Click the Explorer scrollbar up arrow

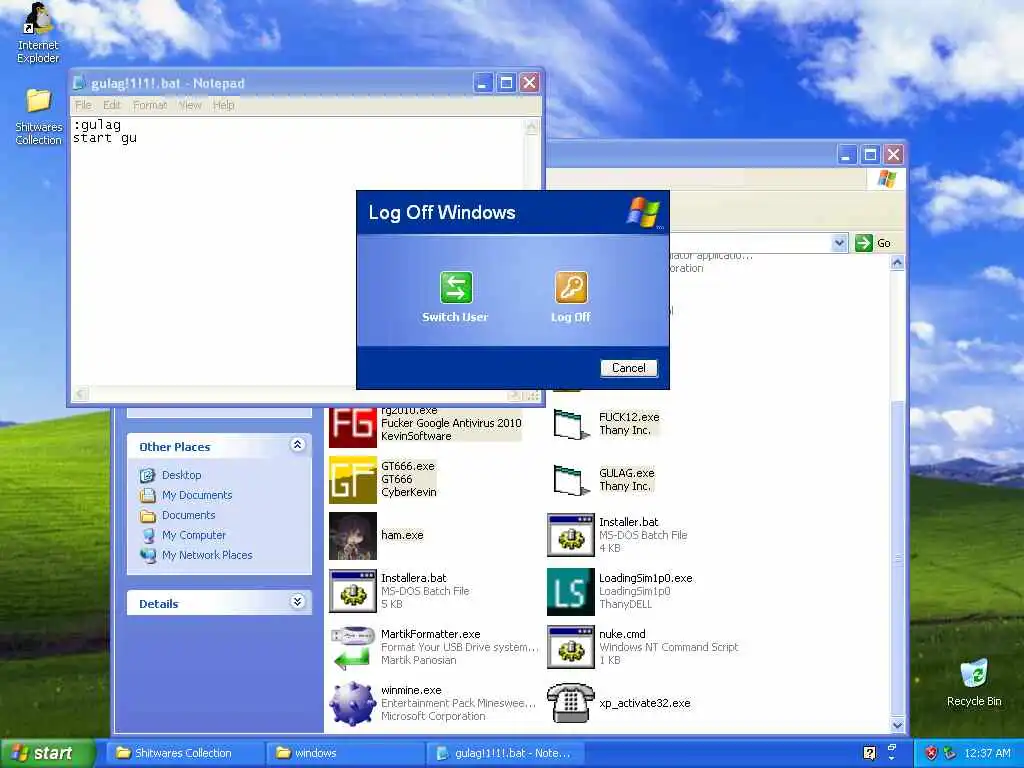coord(897,263)
